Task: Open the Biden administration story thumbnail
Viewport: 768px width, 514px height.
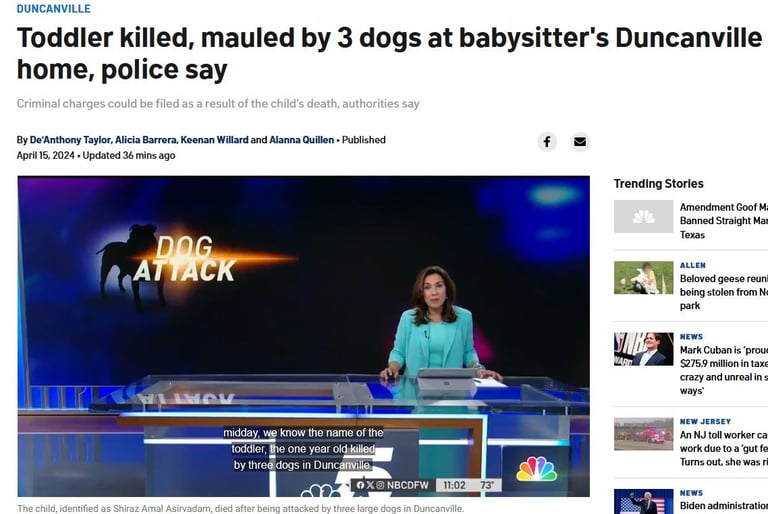Action: tap(644, 501)
